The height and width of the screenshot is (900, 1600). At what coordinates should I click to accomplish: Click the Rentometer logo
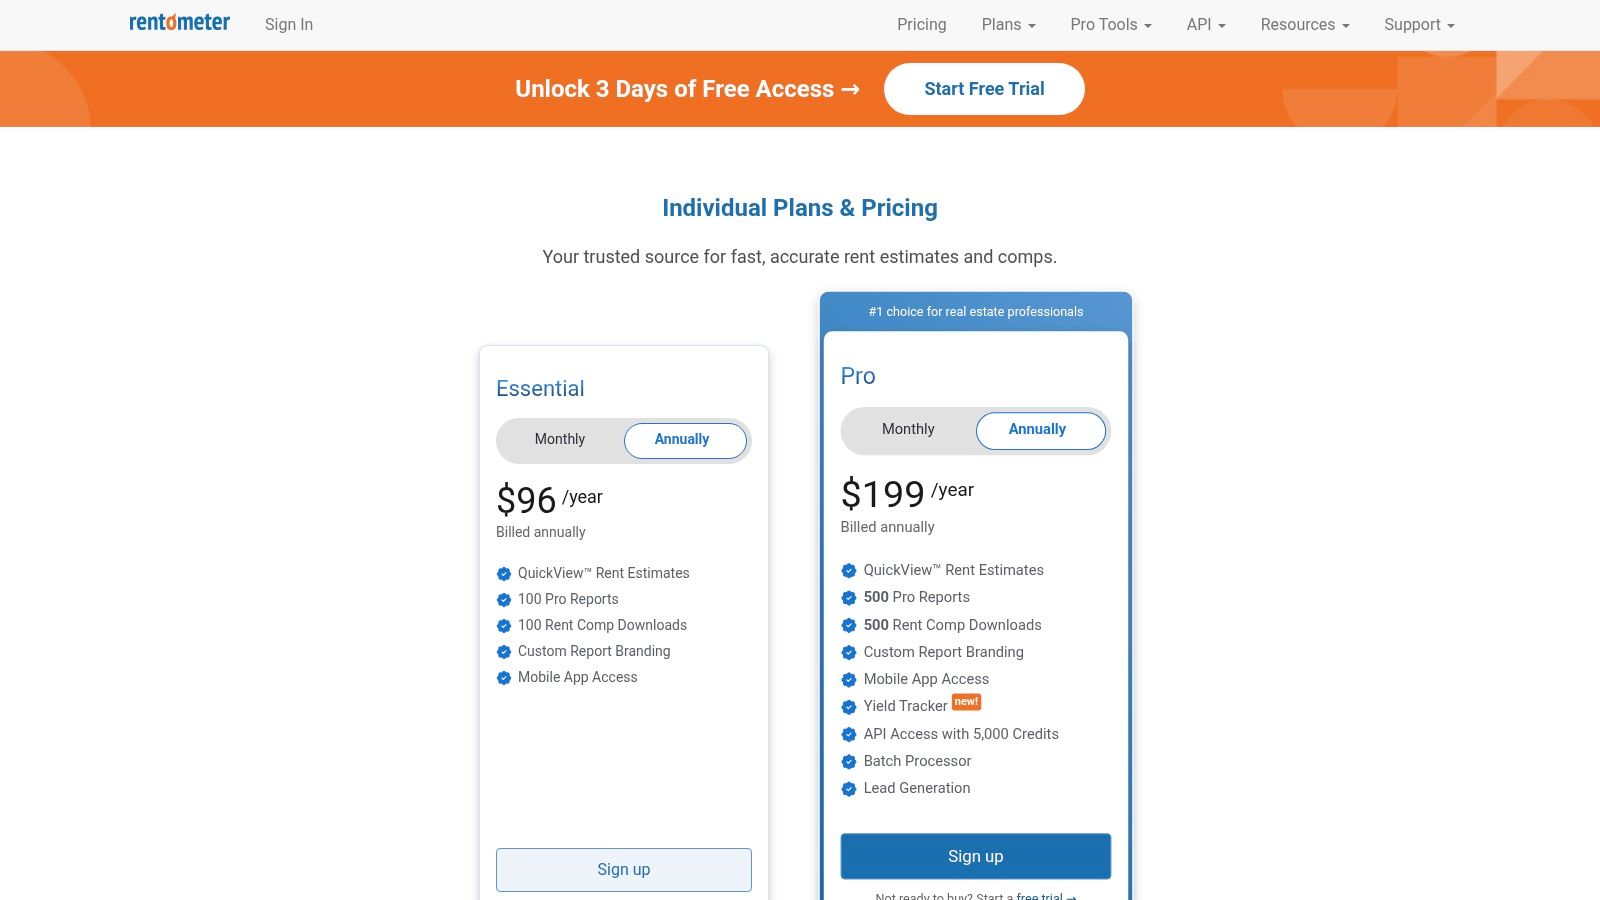click(x=179, y=23)
